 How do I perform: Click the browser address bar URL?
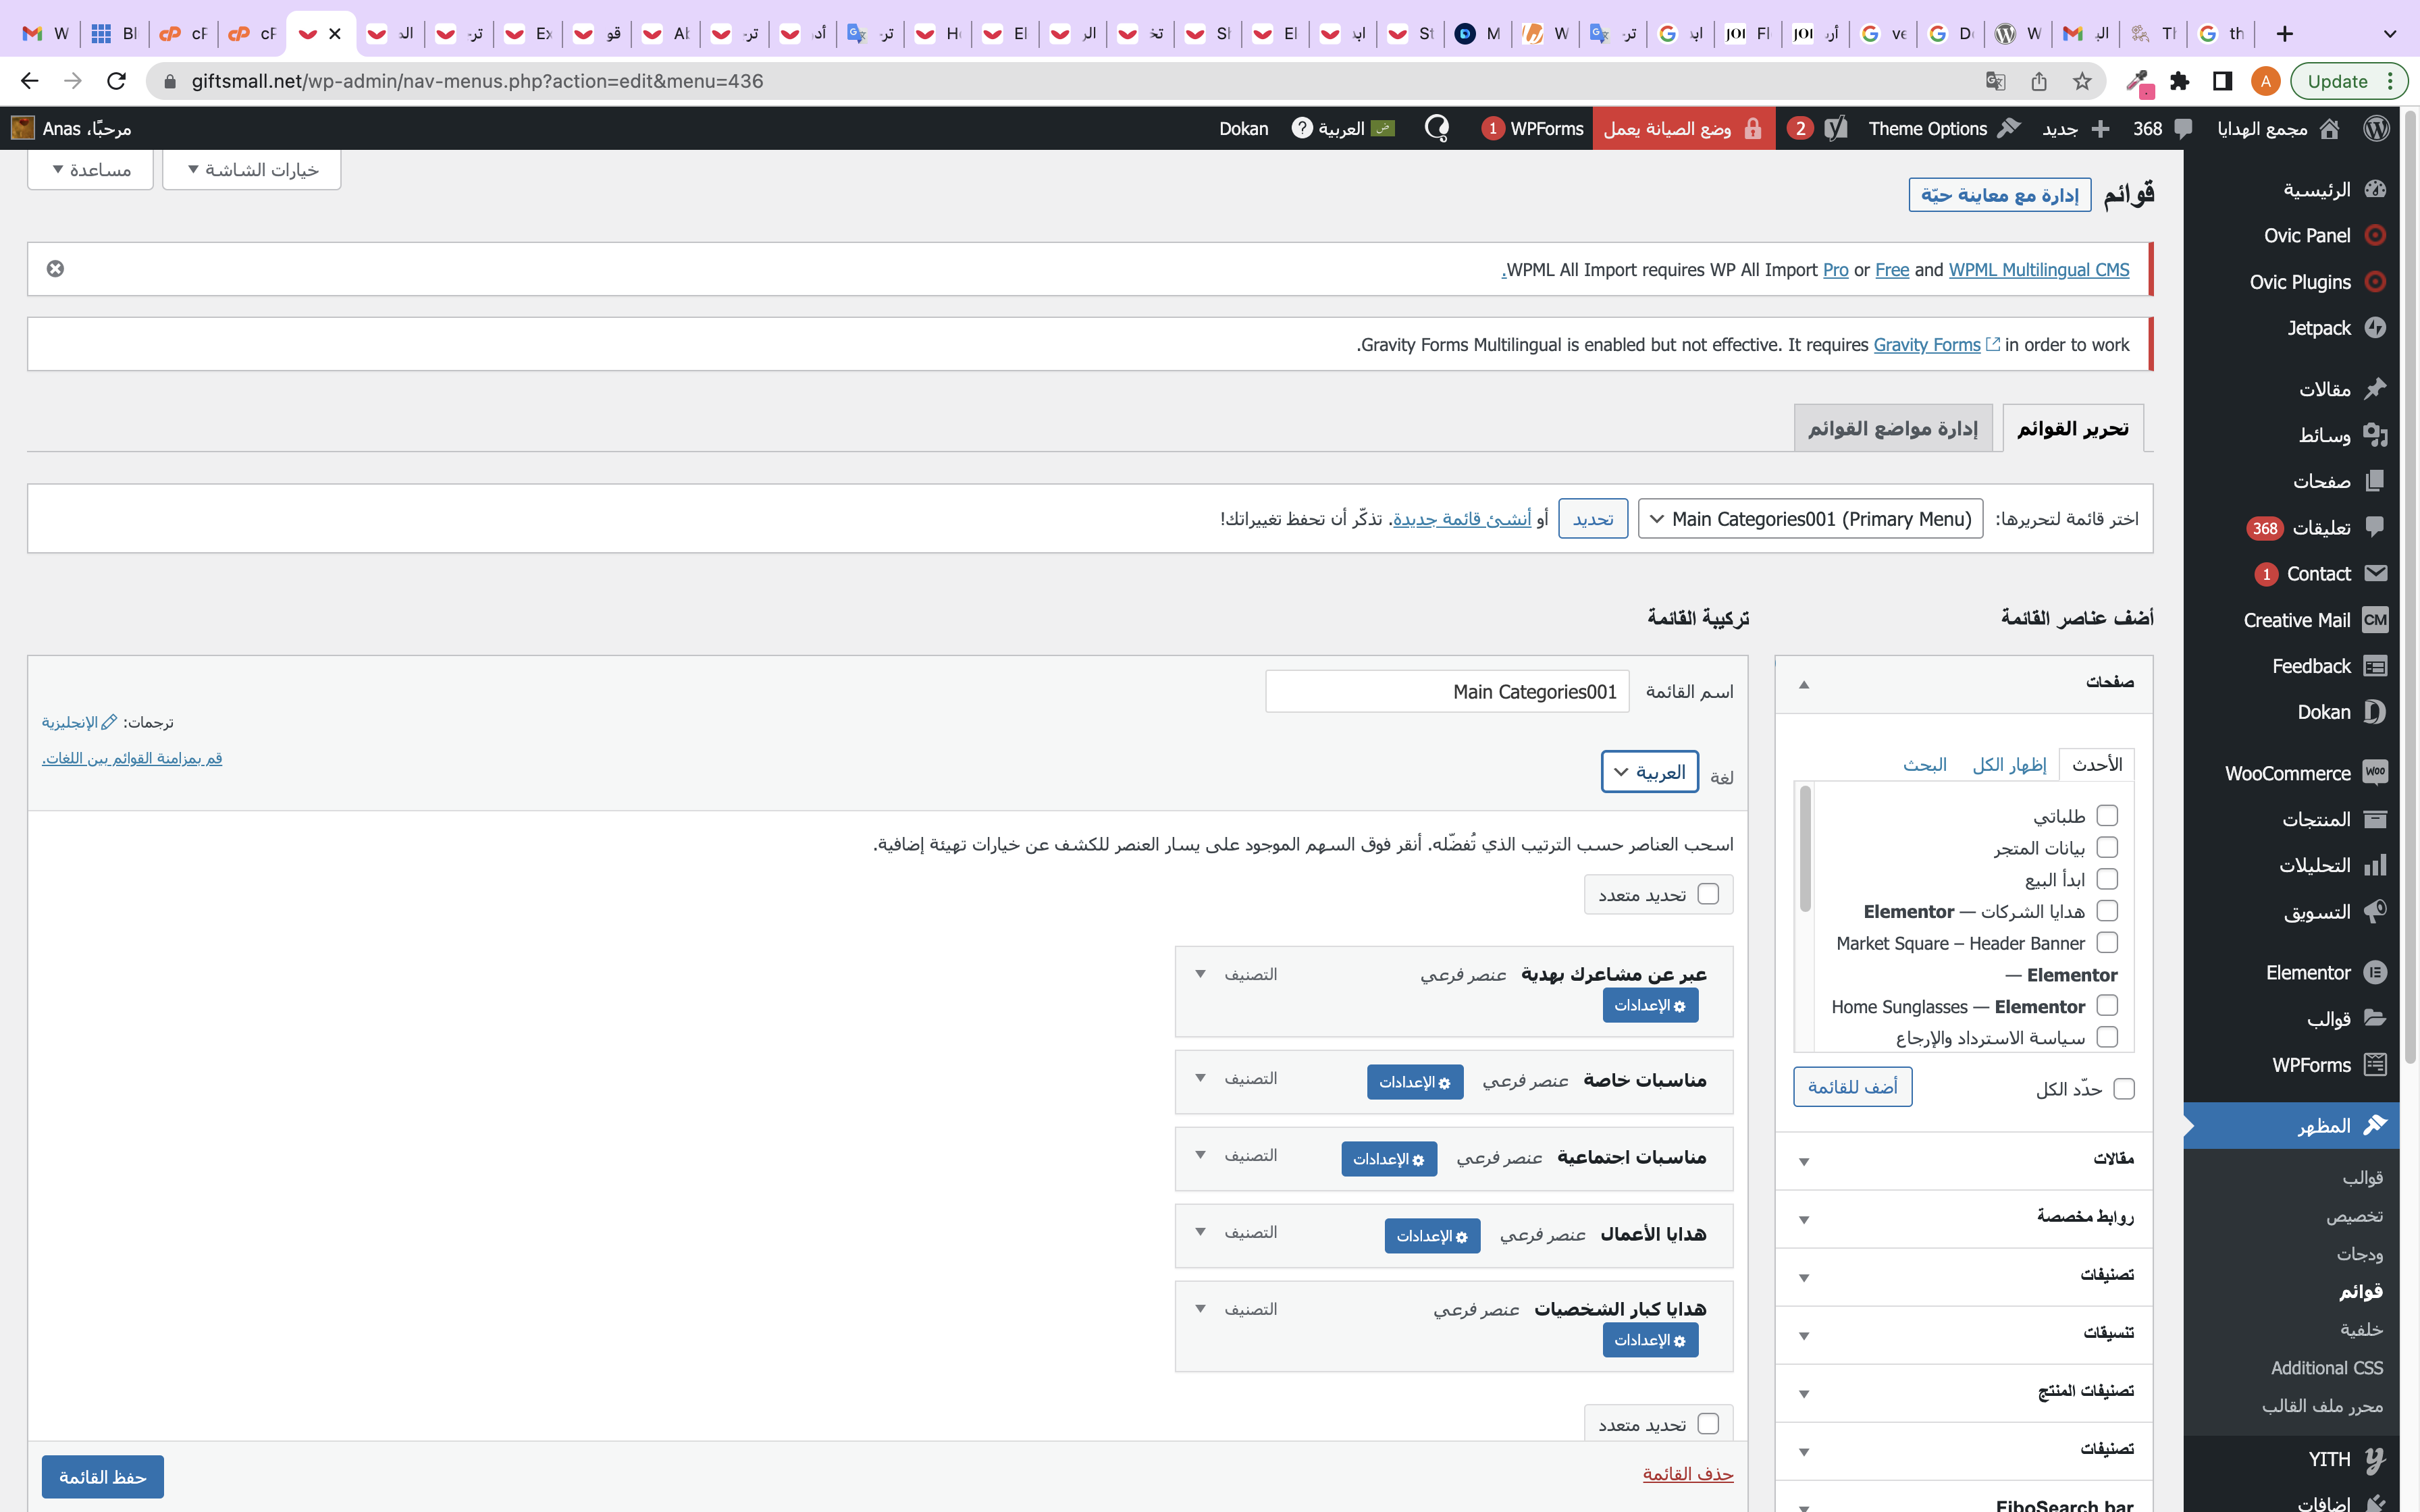477,81
